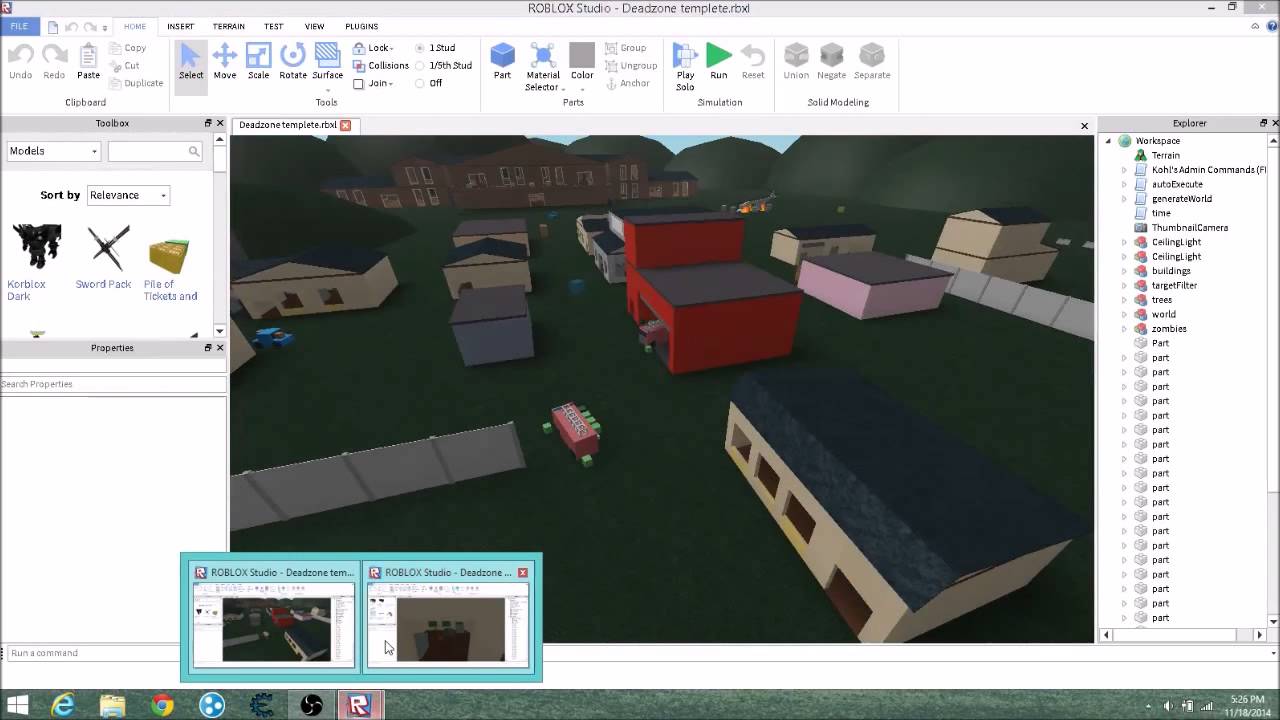
Task: Open the Material Selector
Action: (543, 67)
